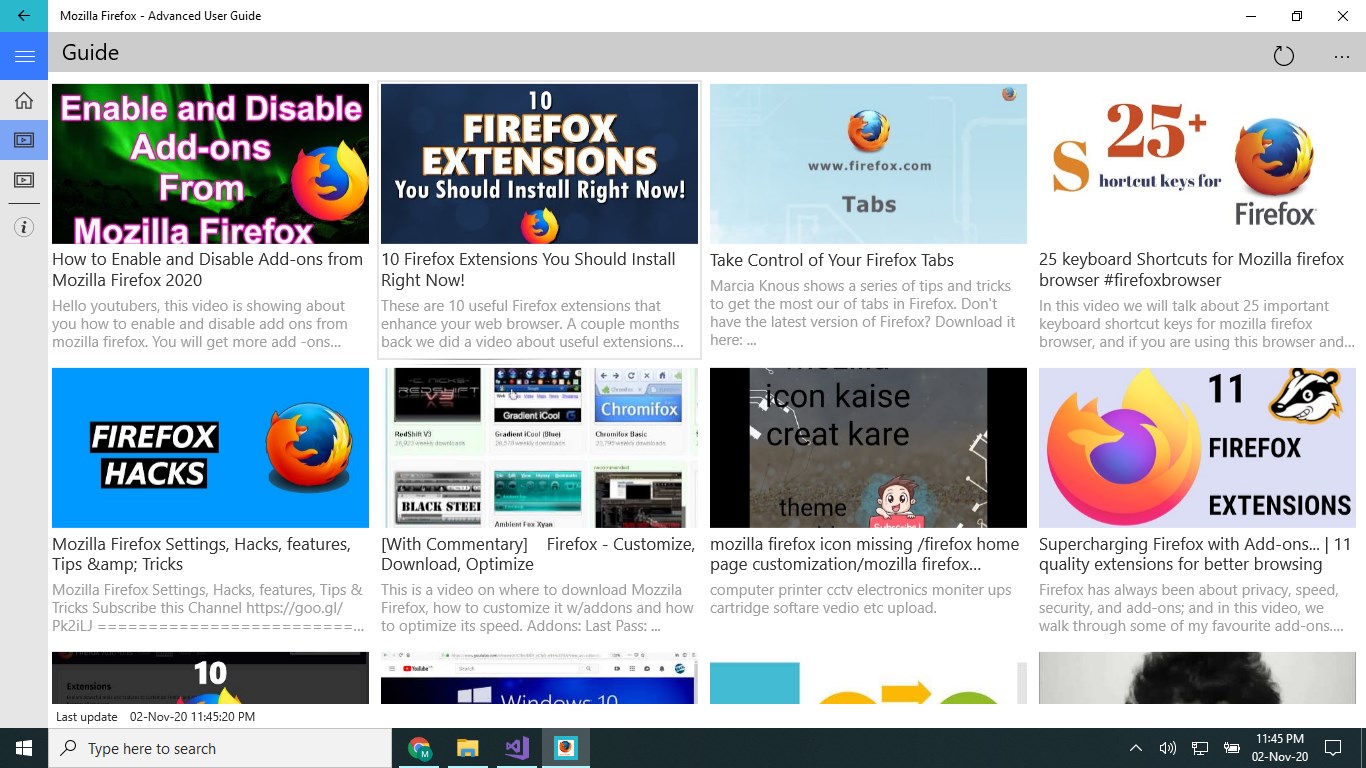Show hidden icons in the system tray
This screenshot has width=1366, height=768.
click(1135, 747)
